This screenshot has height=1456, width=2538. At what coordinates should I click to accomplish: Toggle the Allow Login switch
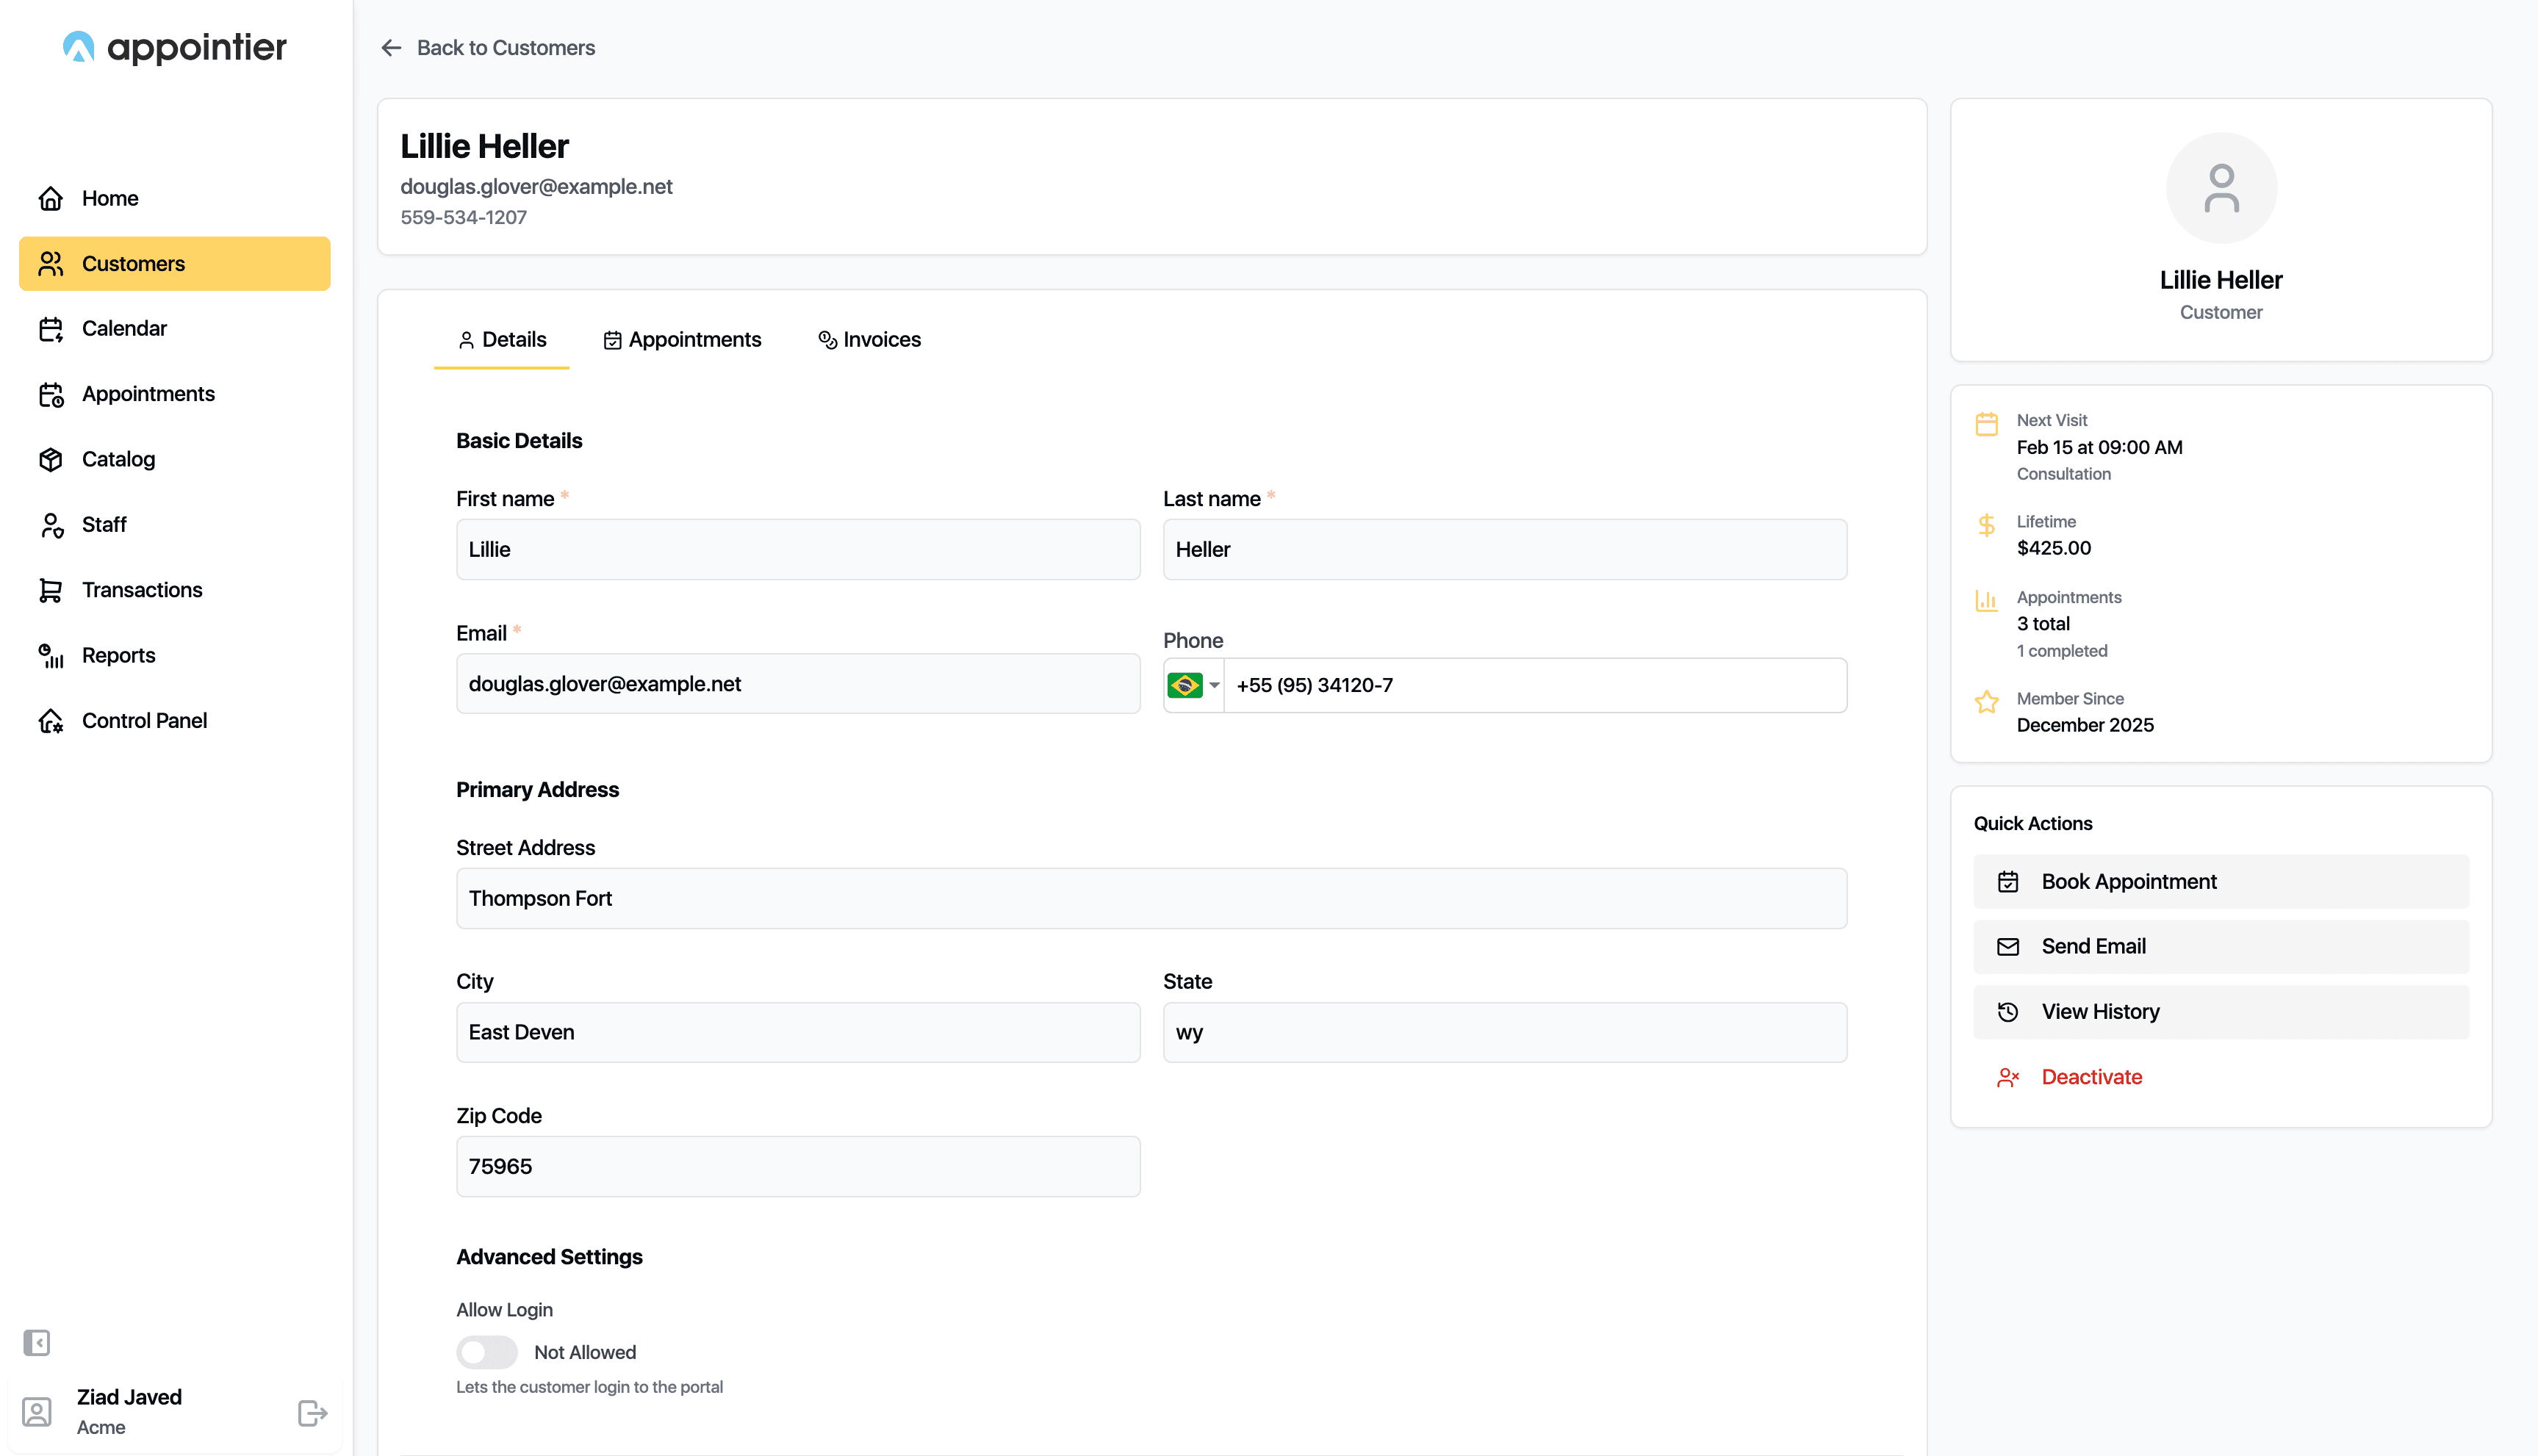tap(487, 1351)
